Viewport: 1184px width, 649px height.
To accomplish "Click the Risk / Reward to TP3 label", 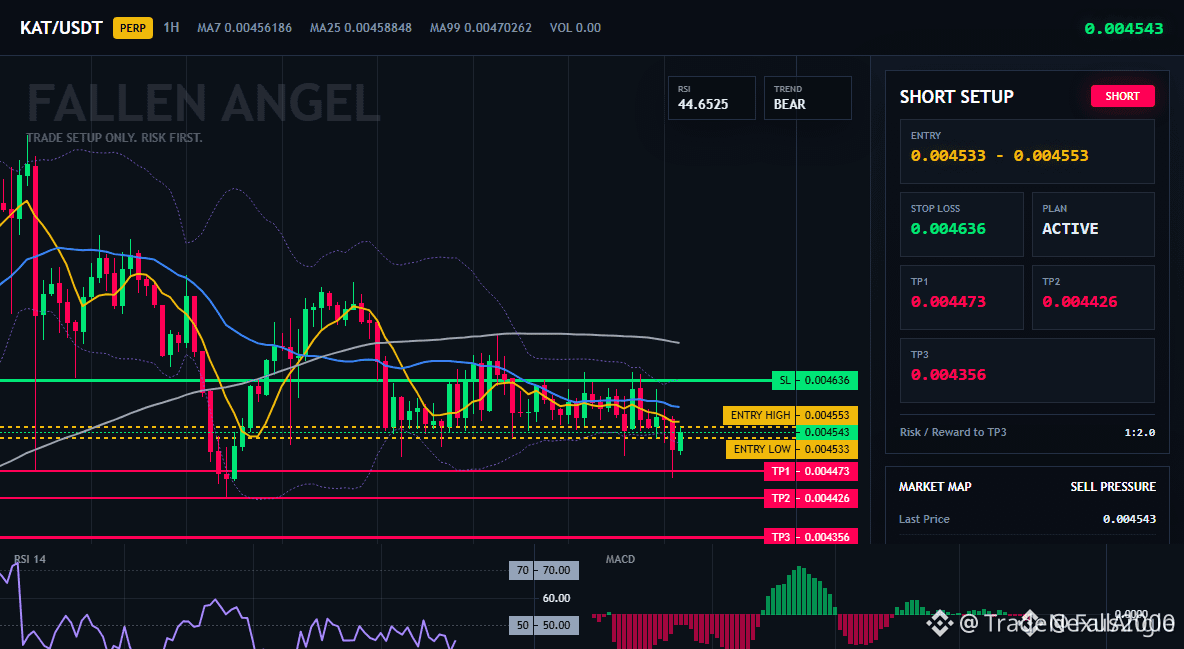I will pyautogui.click(x=952, y=432).
